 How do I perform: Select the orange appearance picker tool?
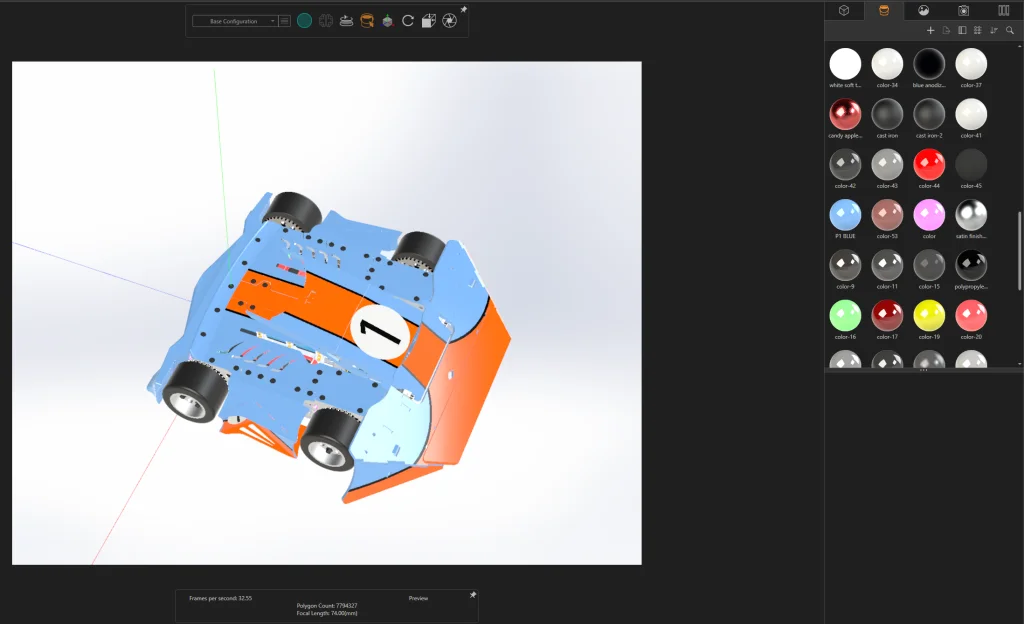coord(367,21)
